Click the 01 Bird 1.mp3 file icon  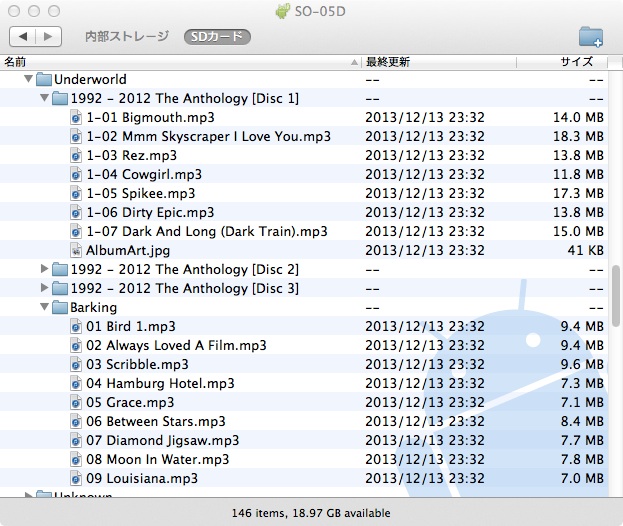coord(76,327)
